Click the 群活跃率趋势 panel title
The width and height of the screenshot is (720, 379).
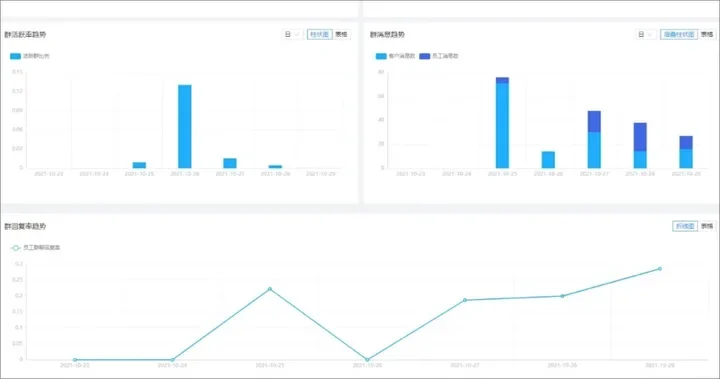[x=25, y=34]
